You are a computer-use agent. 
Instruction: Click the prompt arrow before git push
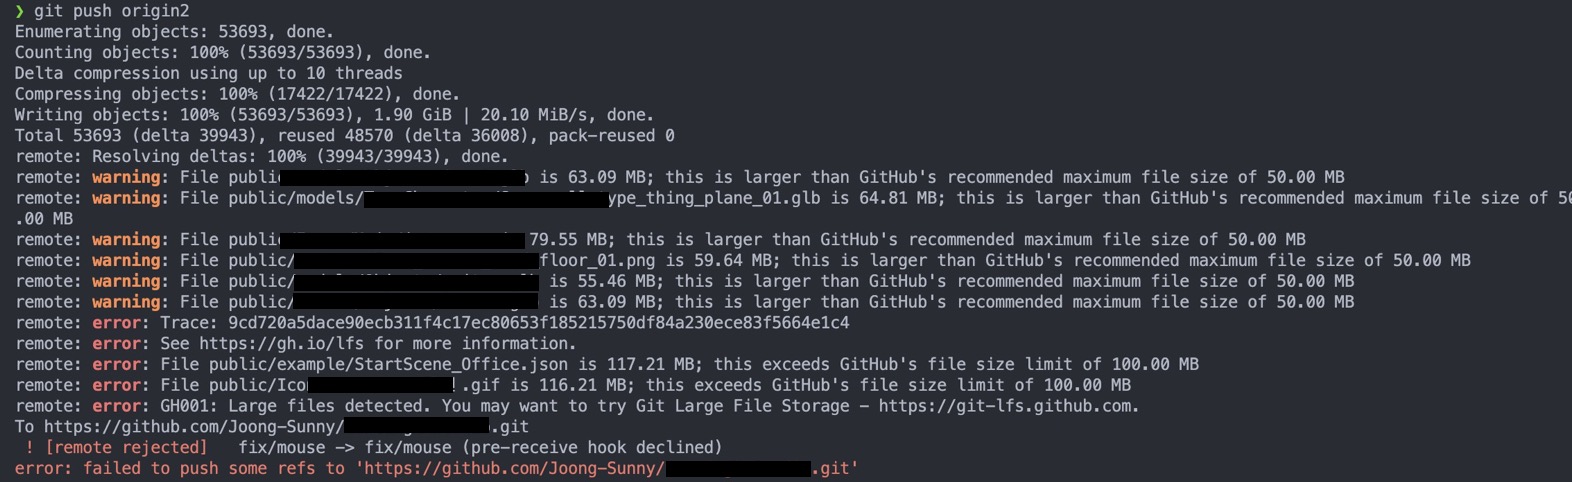(x=19, y=11)
